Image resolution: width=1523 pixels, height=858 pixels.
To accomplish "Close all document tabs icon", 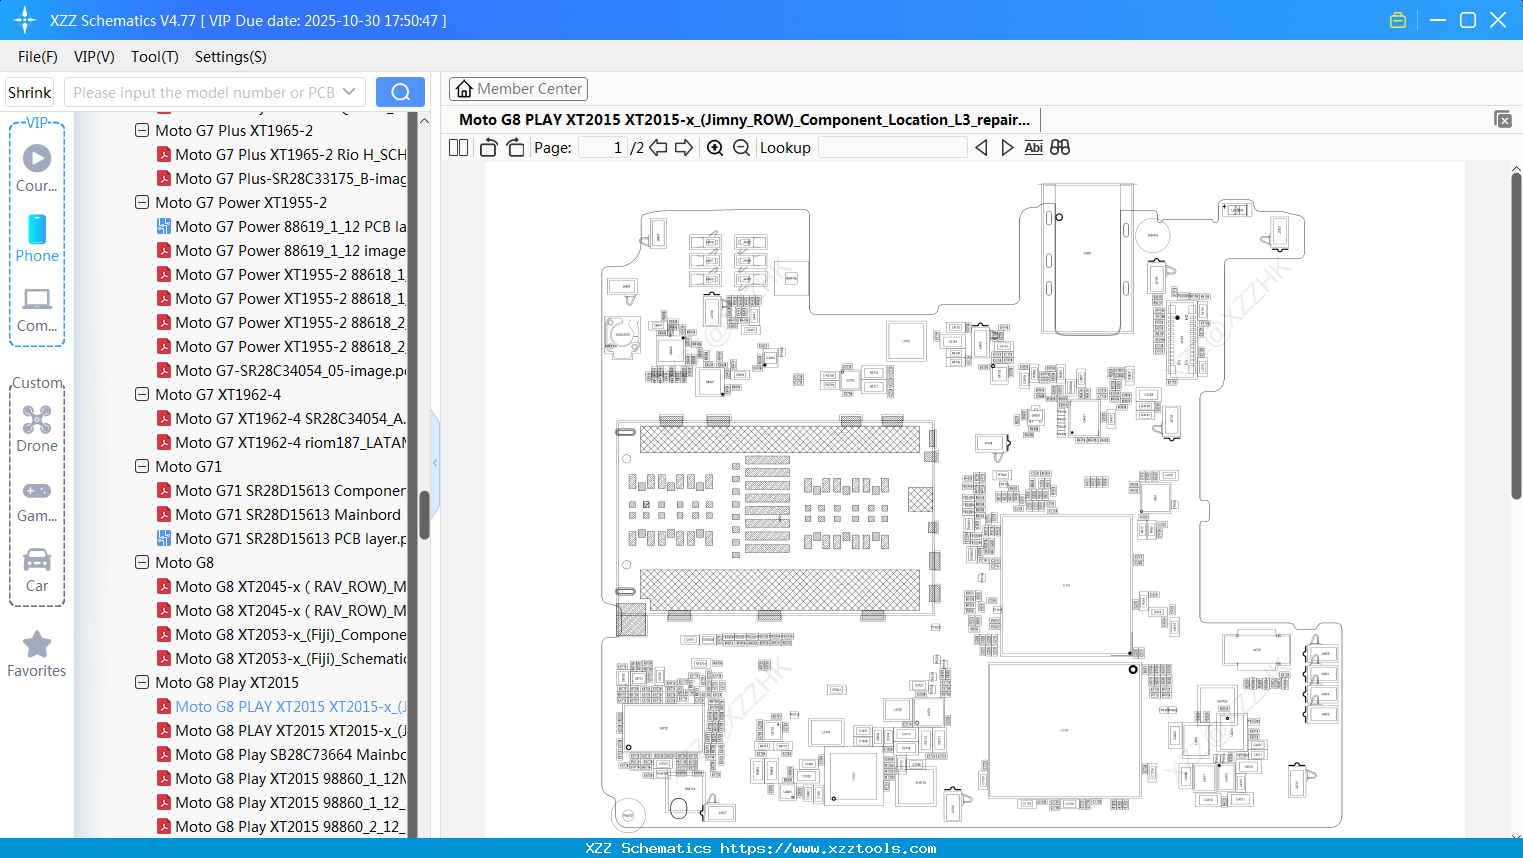I will click(x=1503, y=119).
